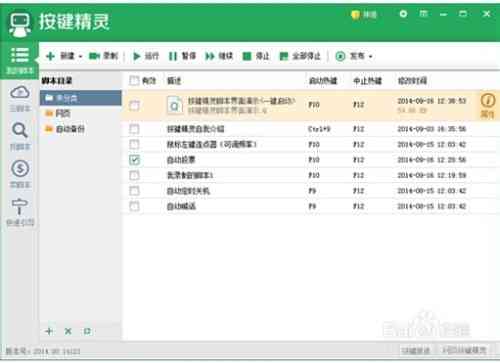Click the circular 发布 Publish icon

coord(340,56)
